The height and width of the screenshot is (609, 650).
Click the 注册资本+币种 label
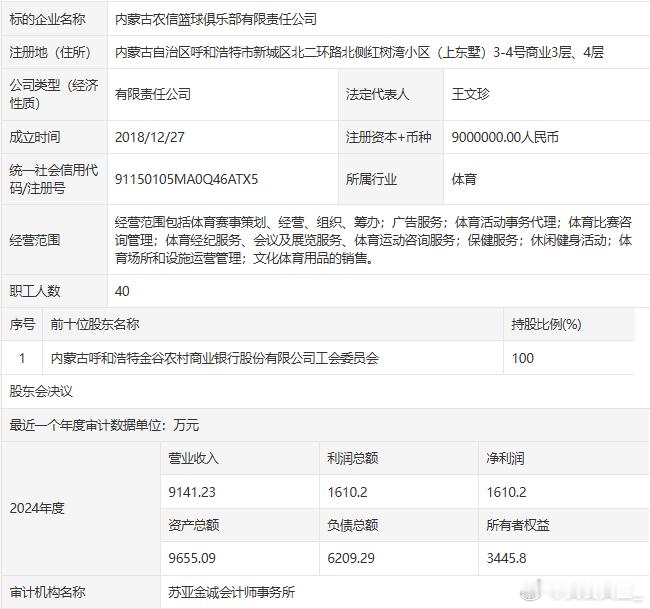(389, 137)
